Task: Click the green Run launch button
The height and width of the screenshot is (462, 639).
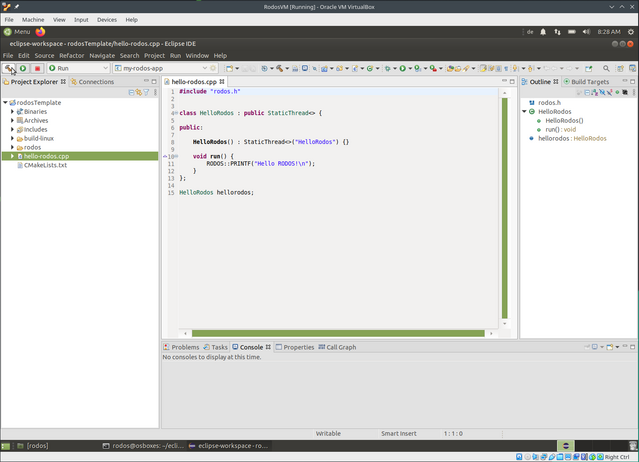Action: click(23, 68)
